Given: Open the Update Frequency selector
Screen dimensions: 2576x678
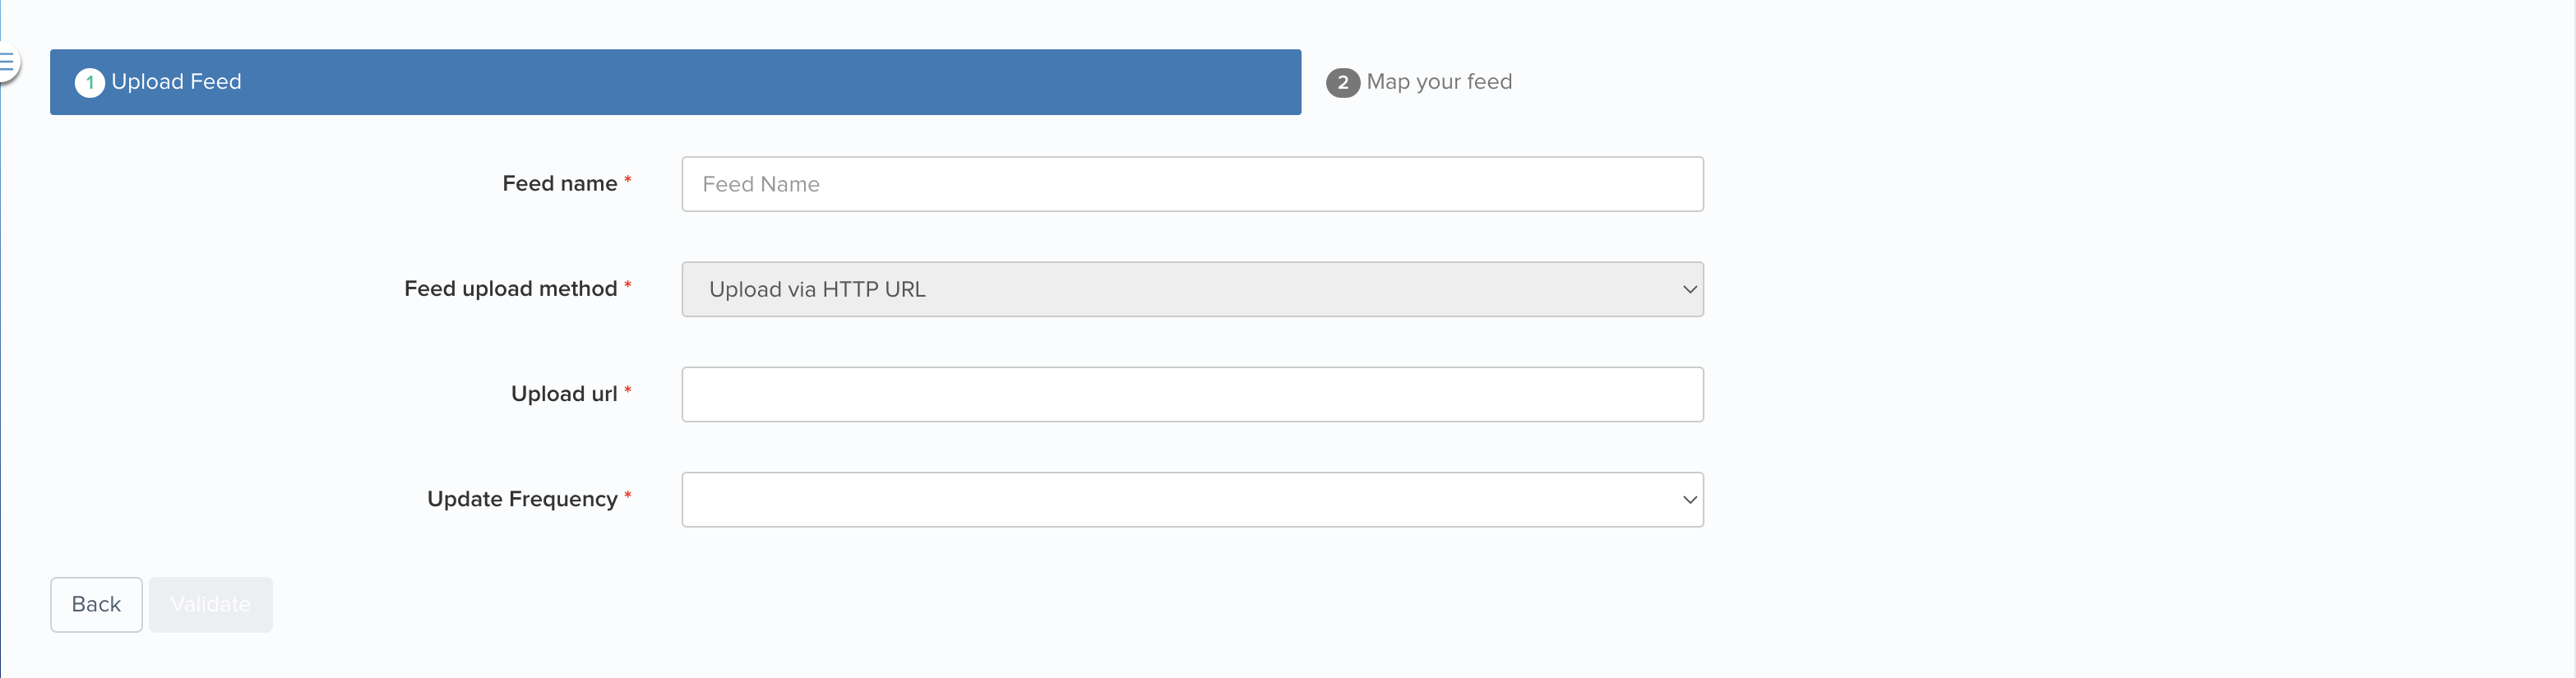Looking at the screenshot, I should [1192, 499].
